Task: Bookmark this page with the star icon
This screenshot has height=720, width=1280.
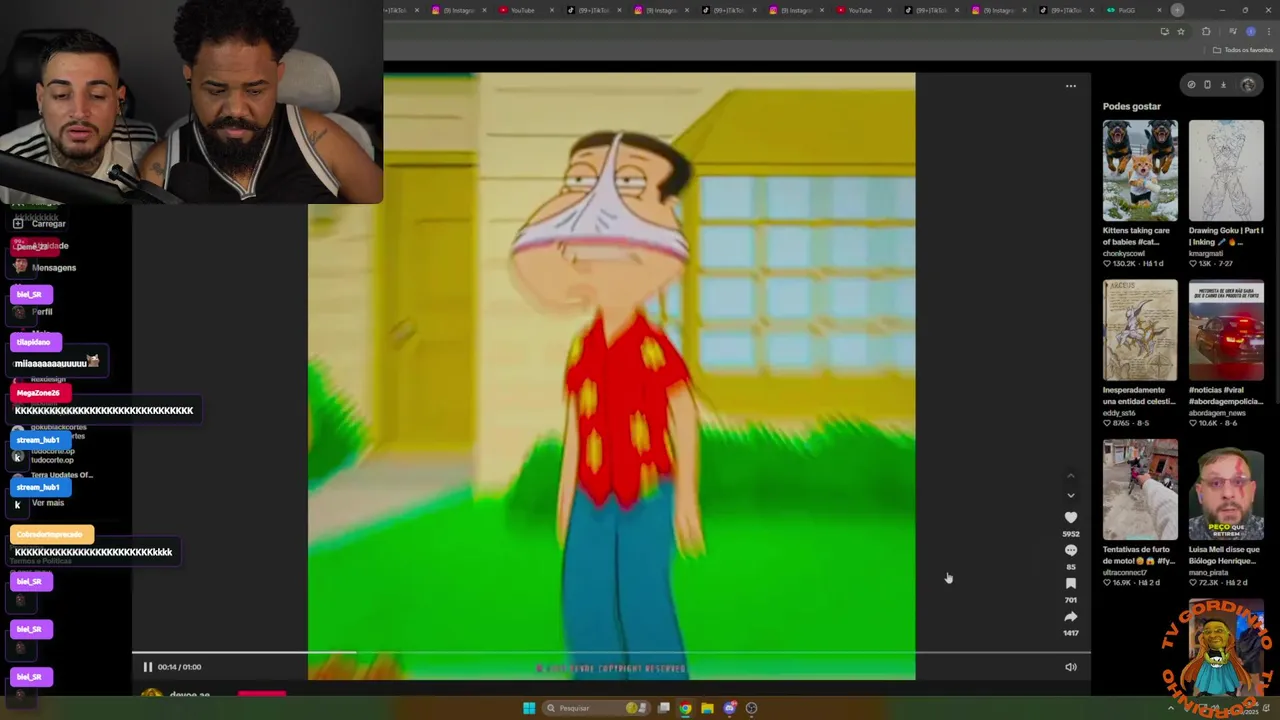Action: point(1181,31)
